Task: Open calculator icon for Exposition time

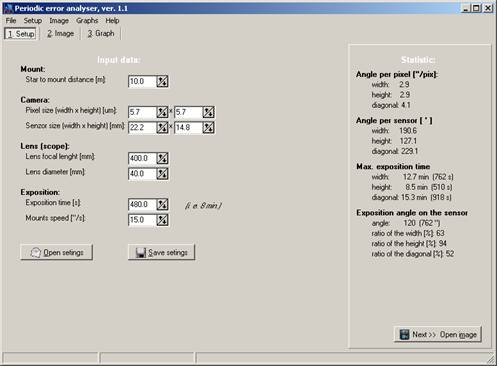Action: pos(162,205)
